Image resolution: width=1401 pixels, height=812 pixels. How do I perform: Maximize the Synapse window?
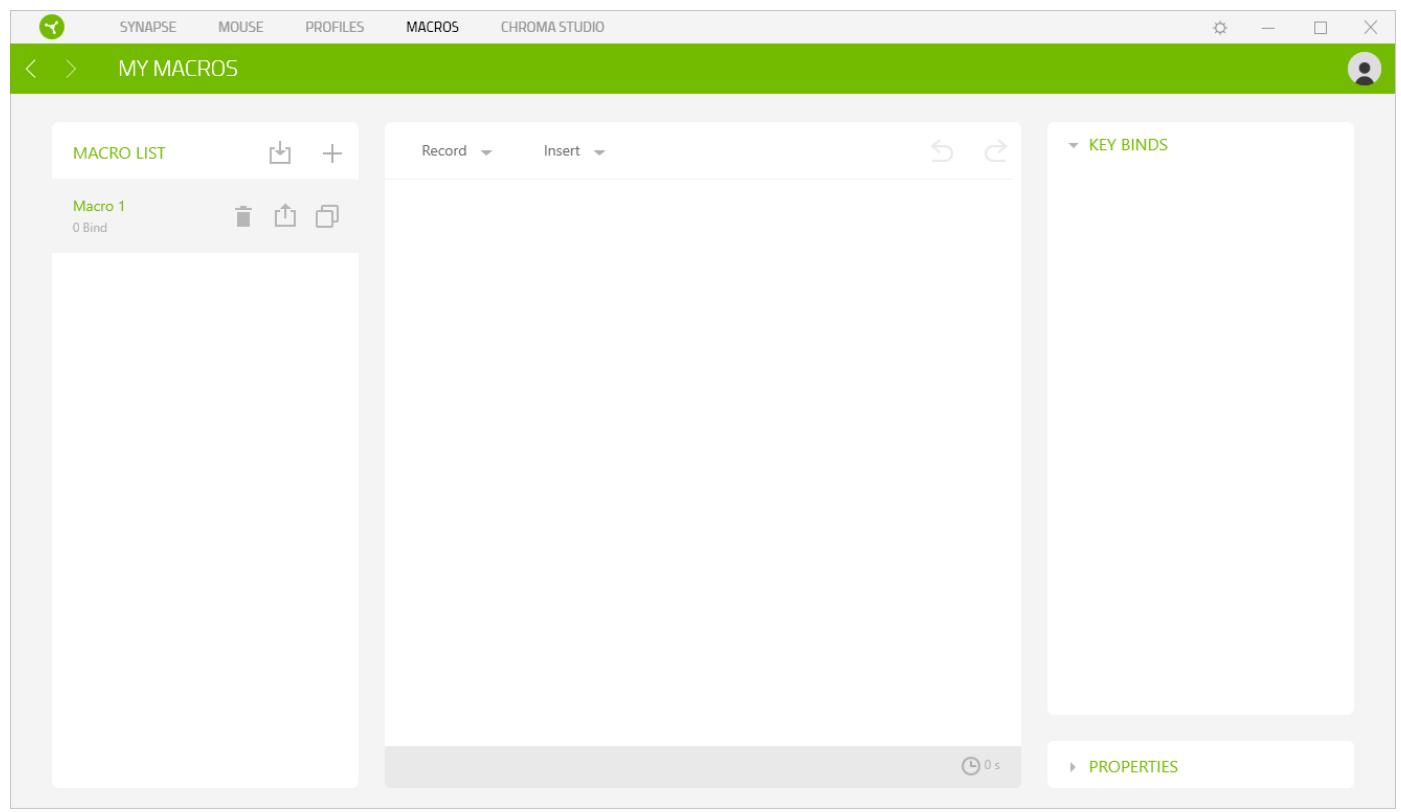click(1319, 27)
